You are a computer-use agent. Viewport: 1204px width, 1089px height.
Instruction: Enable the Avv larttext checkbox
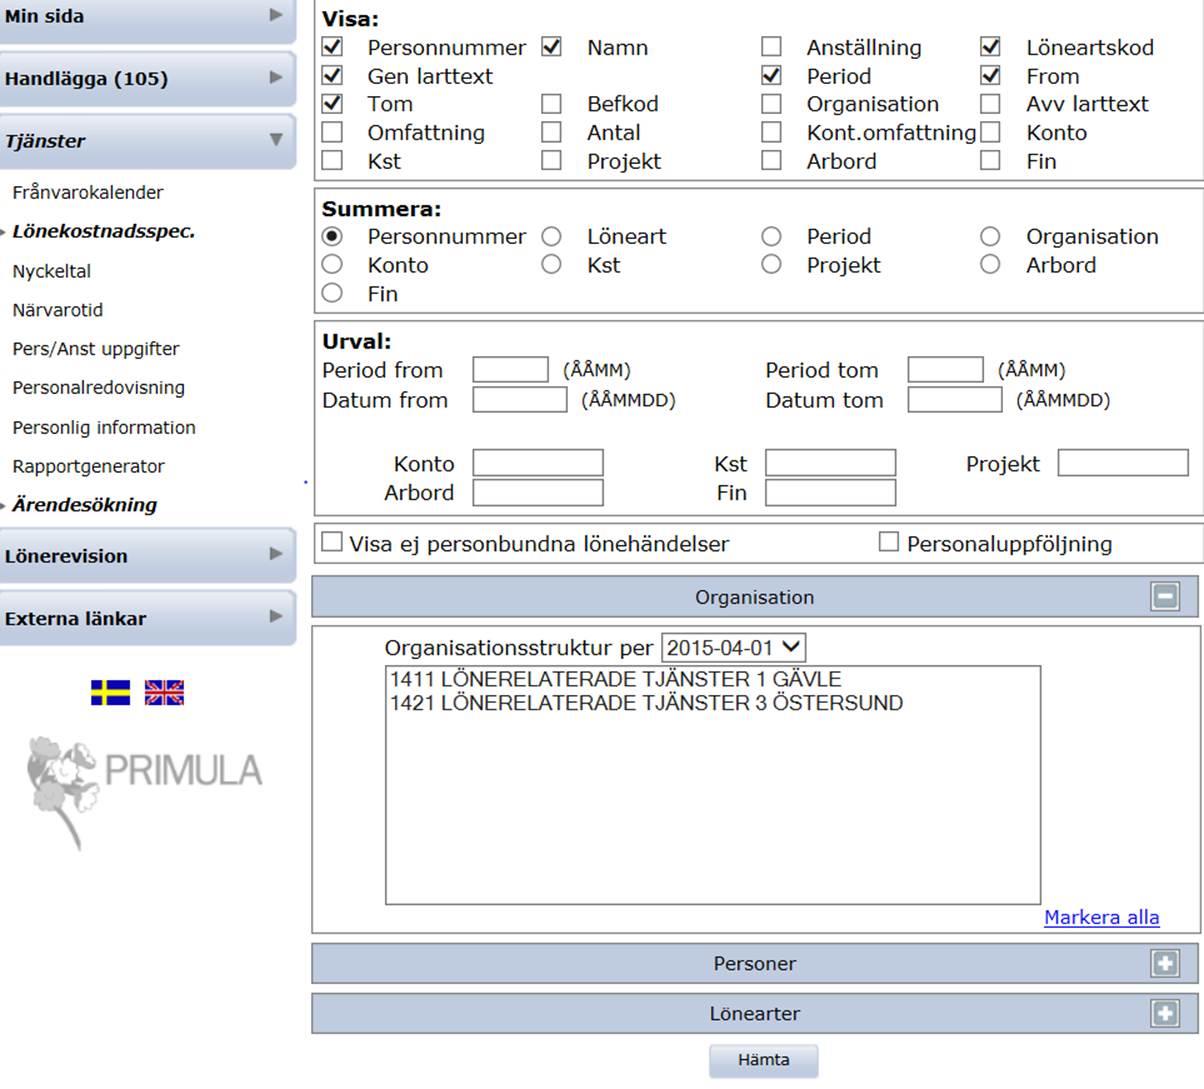coord(990,103)
